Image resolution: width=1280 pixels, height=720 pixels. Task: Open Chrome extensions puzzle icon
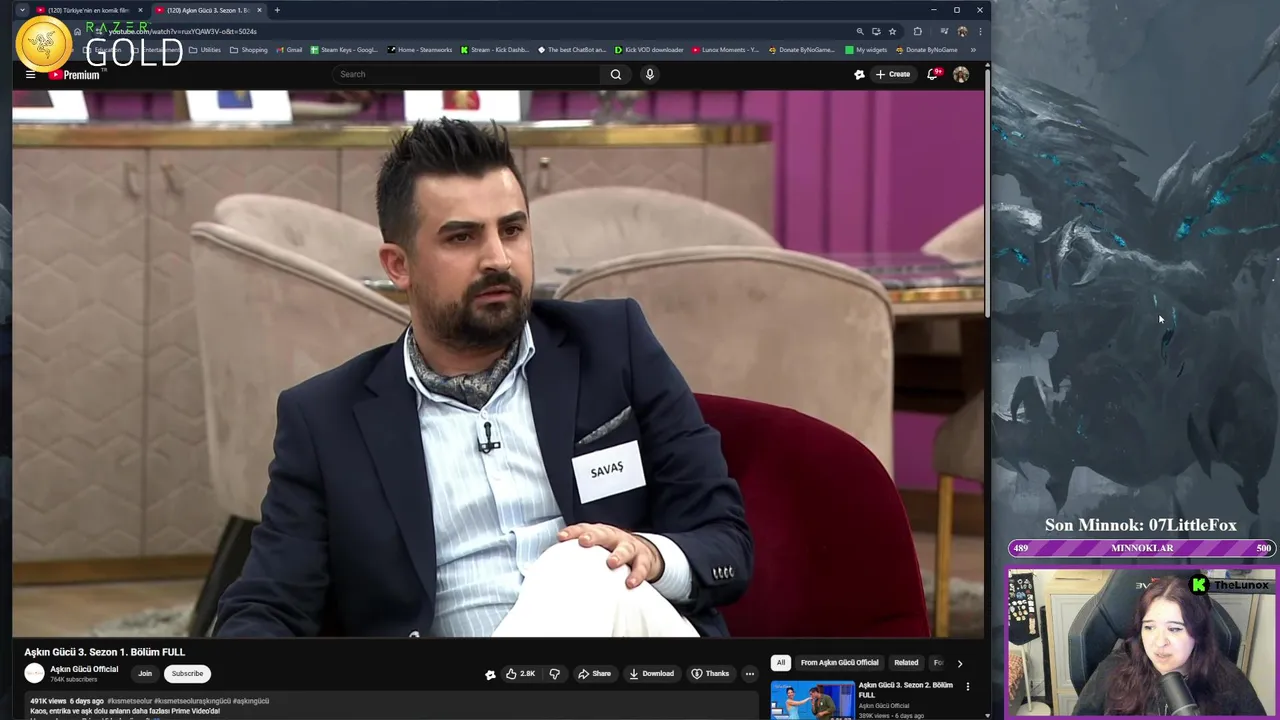click(918, 31)
